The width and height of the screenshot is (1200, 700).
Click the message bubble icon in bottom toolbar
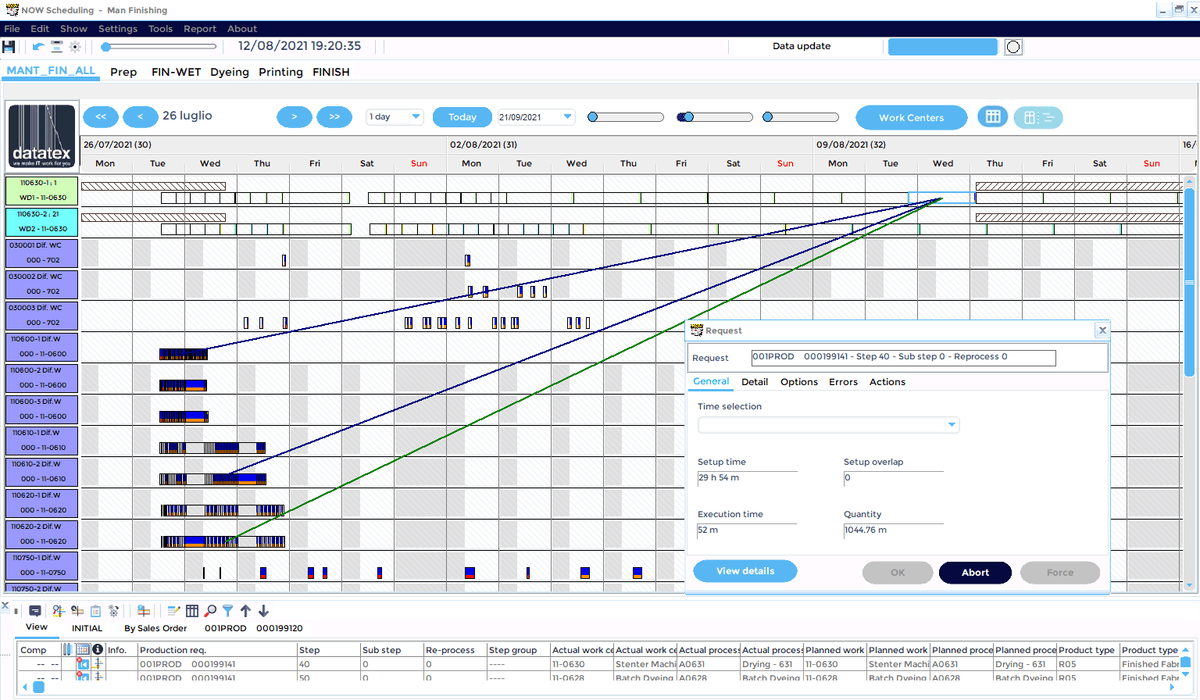click(x=35, y=611)
